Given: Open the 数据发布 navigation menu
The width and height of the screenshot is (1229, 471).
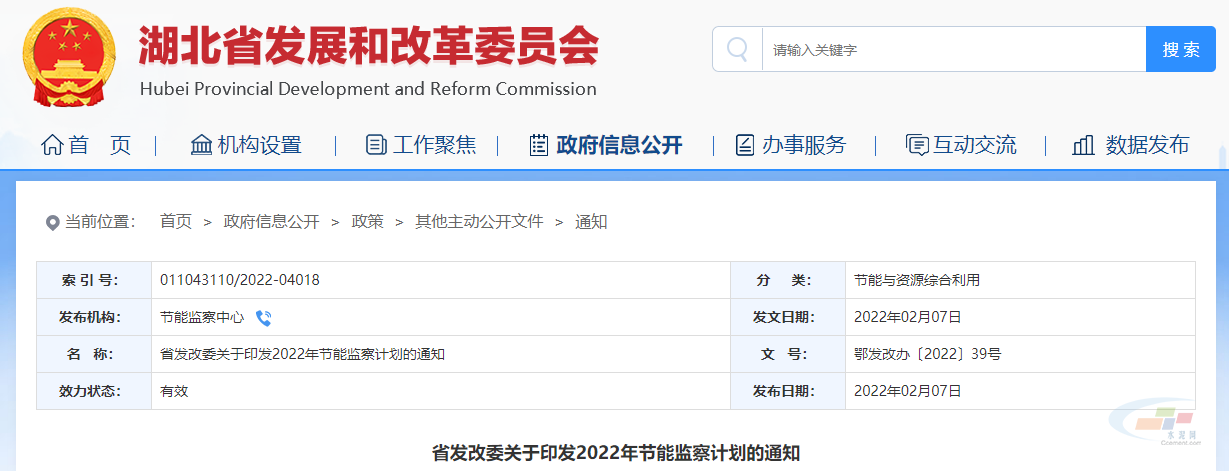Looking at the screenshot, I should coord(1147,145).
